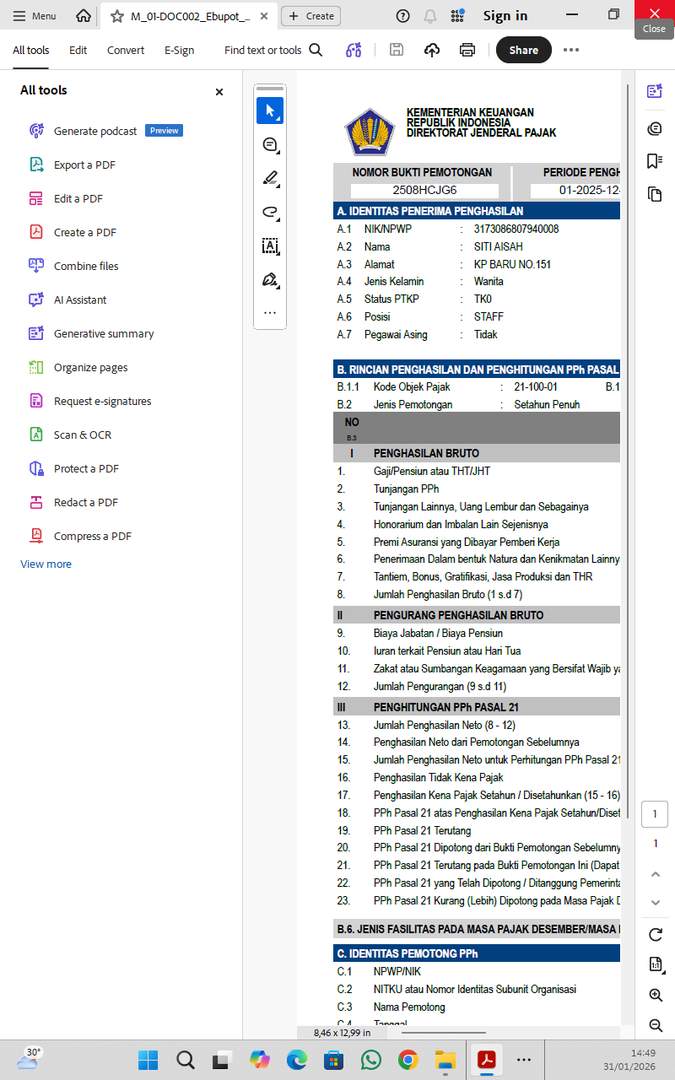This screenshot has height=1080, width=675.
Task: Select the Draw freehand tool
Action: click(270, 212)
